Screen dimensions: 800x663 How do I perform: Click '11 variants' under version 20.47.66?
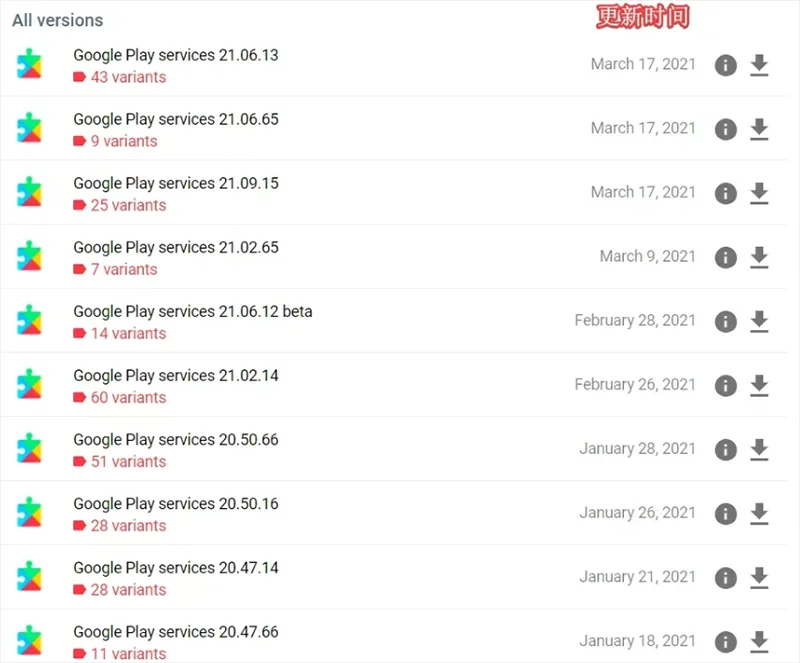coord(129,654)
